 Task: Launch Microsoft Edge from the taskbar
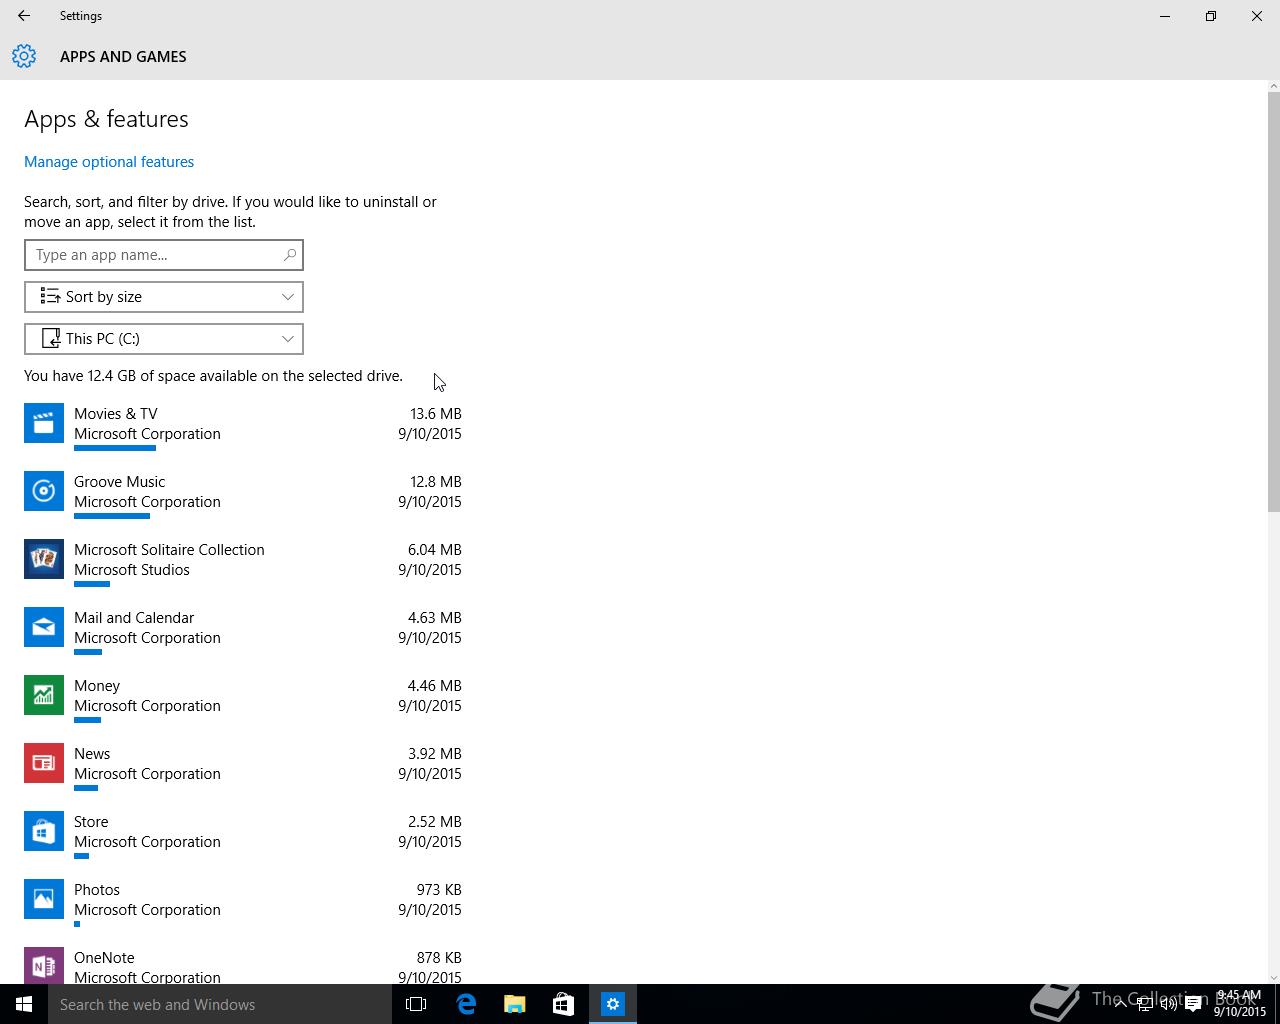point(466,1004)
